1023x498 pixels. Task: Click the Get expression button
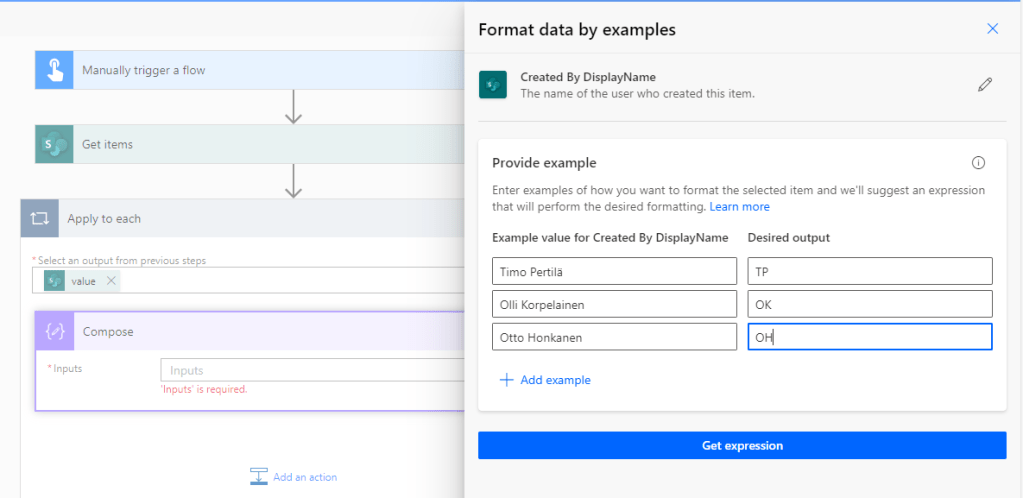[x=741, y=446]
